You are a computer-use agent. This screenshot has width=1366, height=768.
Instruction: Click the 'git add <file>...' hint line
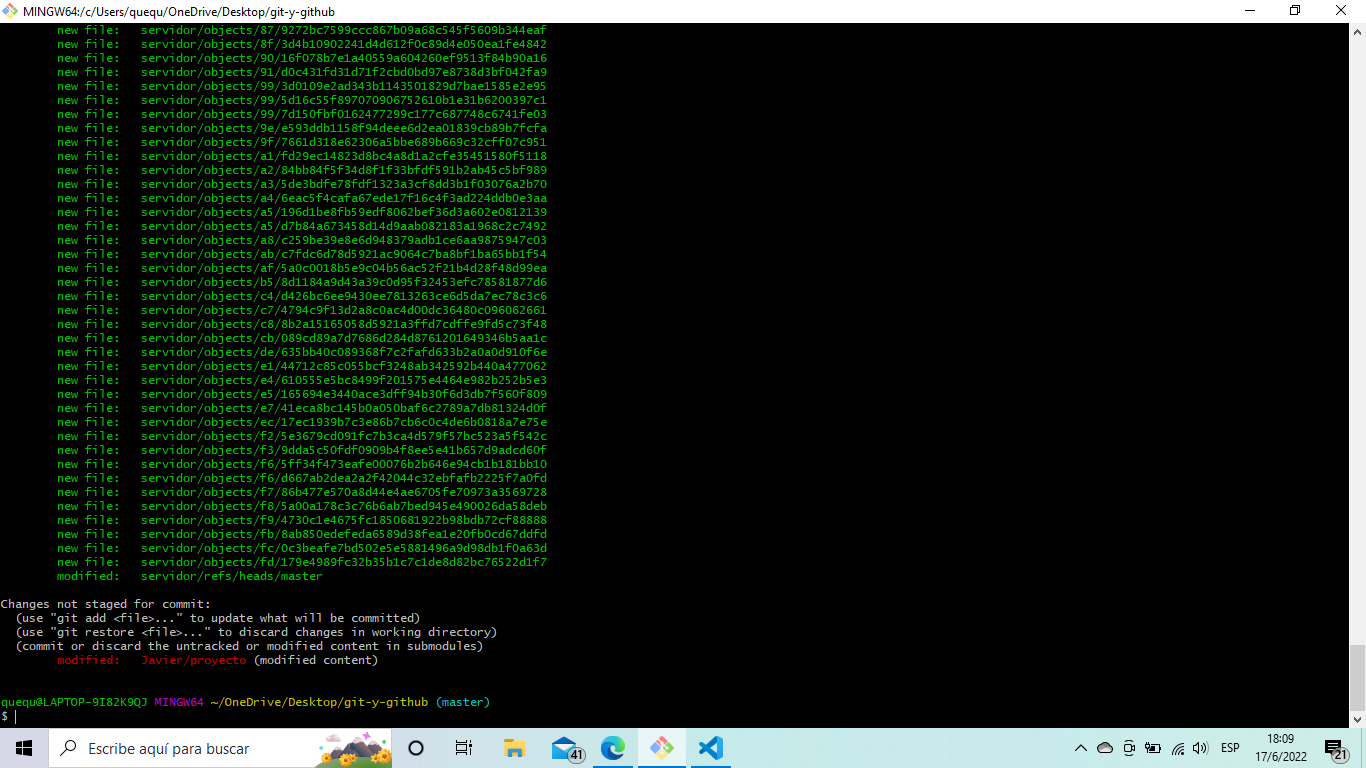point(218,618)
